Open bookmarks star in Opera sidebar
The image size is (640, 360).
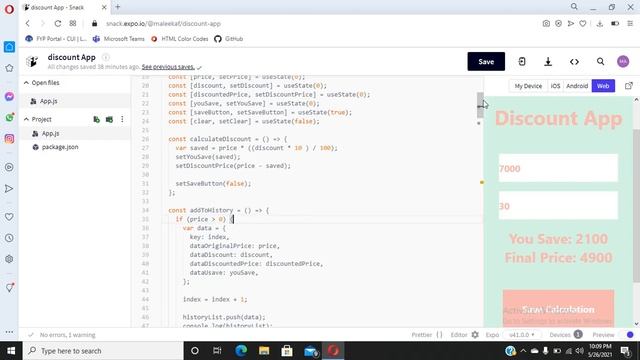pyautogui.click(x=9, y=68)
